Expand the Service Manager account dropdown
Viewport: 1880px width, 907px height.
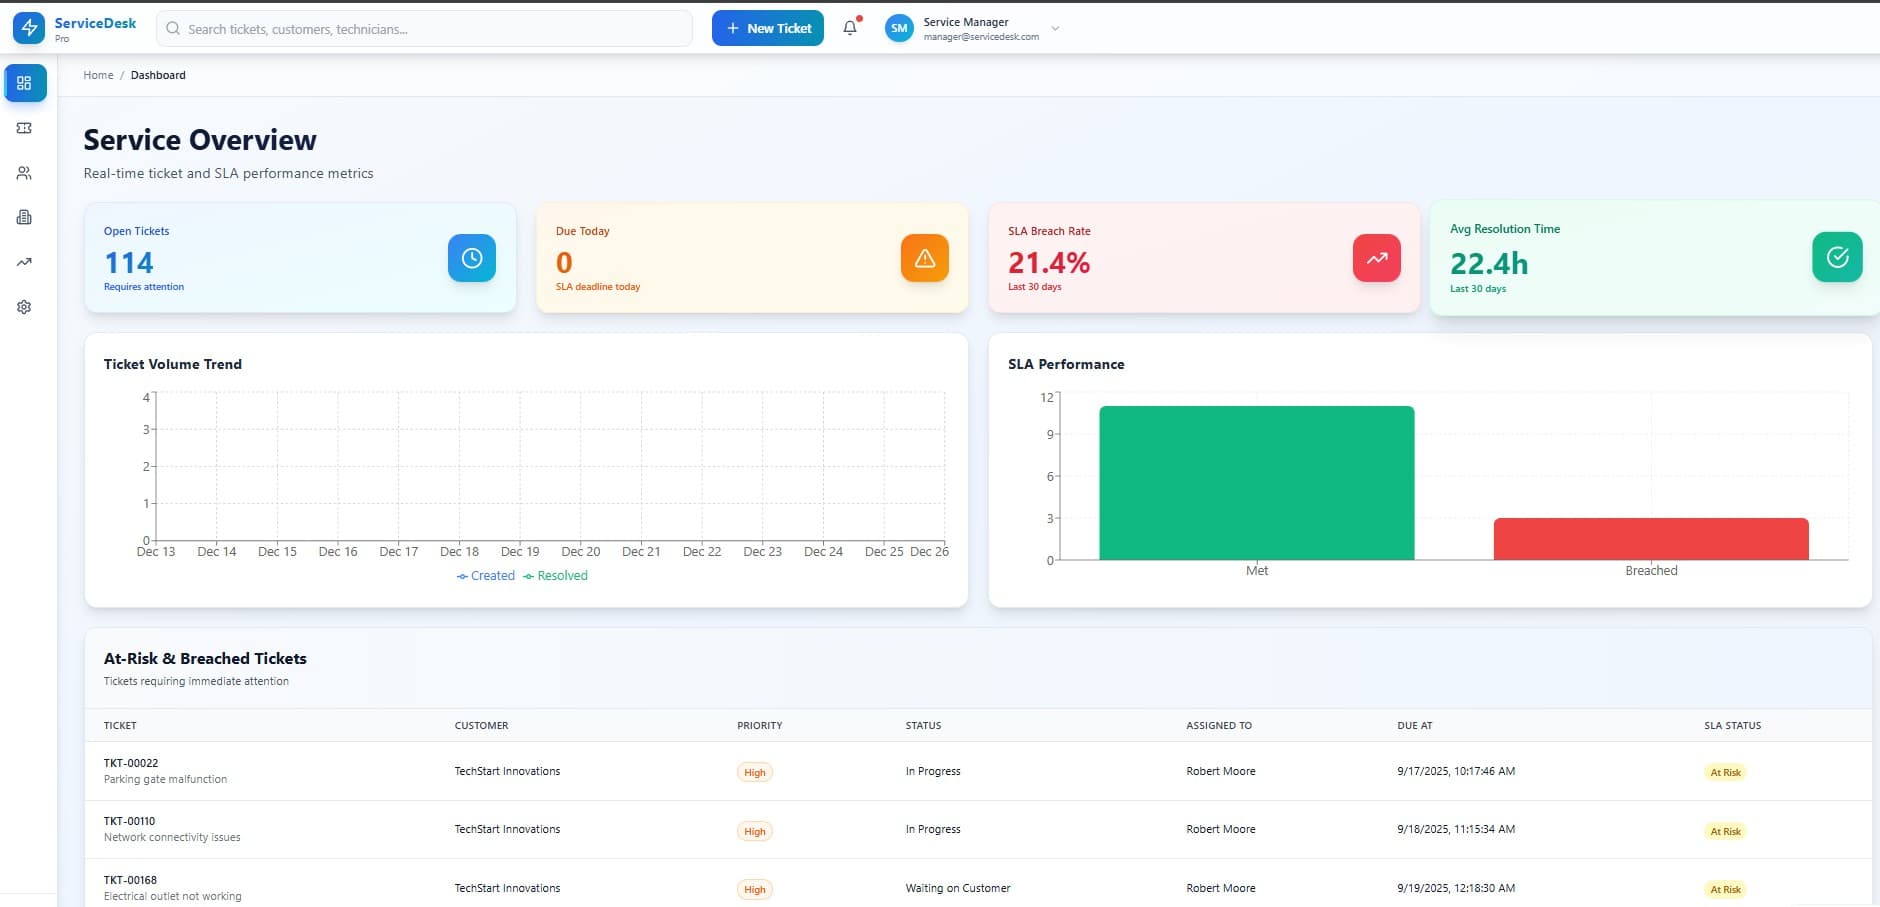click(x=1055, y=28)
